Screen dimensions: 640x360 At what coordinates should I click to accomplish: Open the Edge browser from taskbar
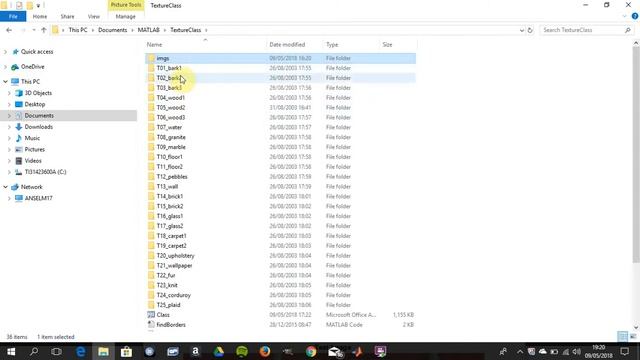pyautogui.click(x=81, y=351)
